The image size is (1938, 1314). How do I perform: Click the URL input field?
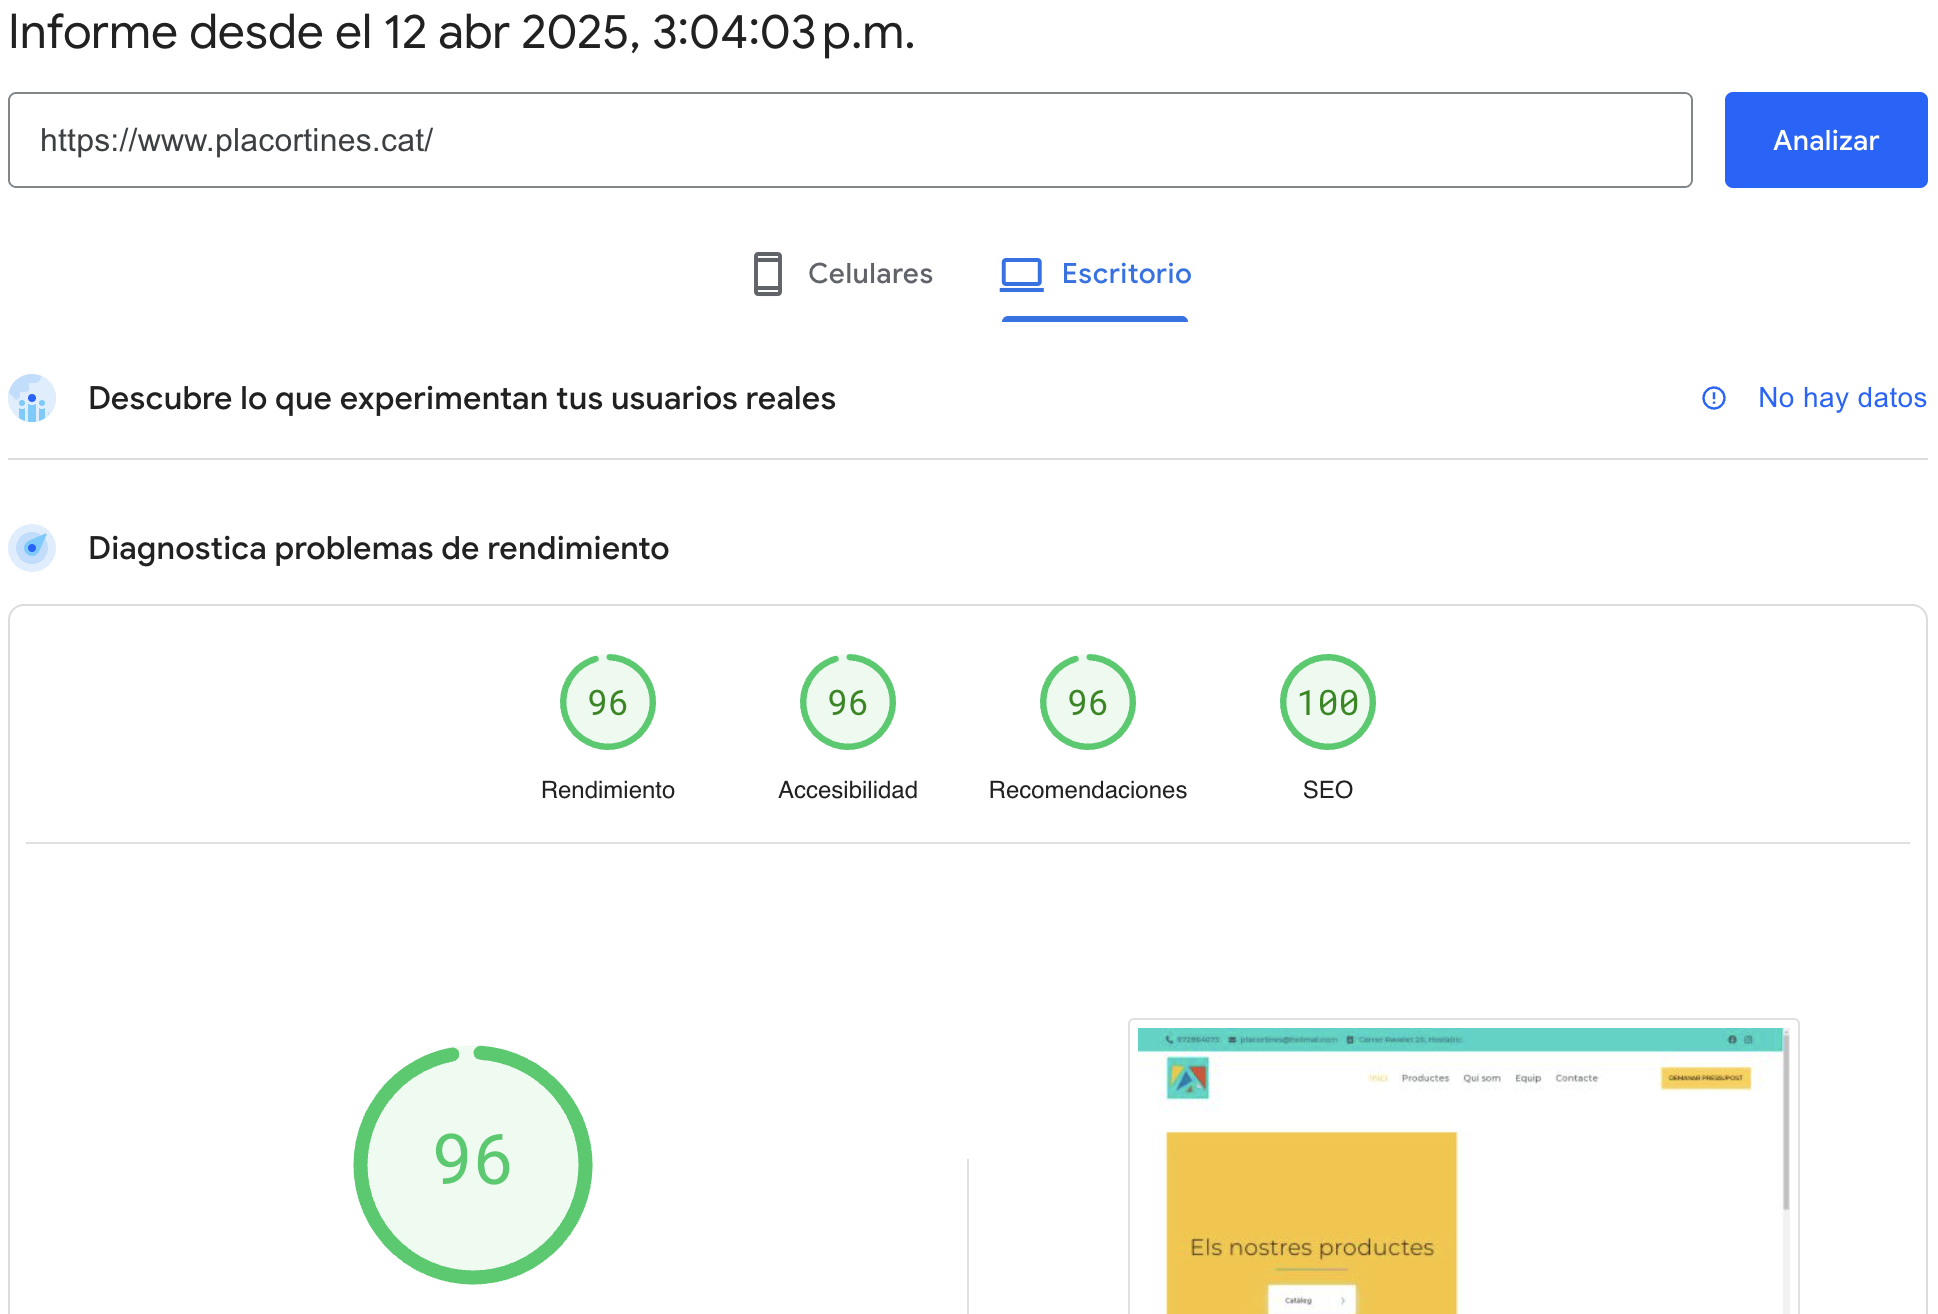click(850, 140)
